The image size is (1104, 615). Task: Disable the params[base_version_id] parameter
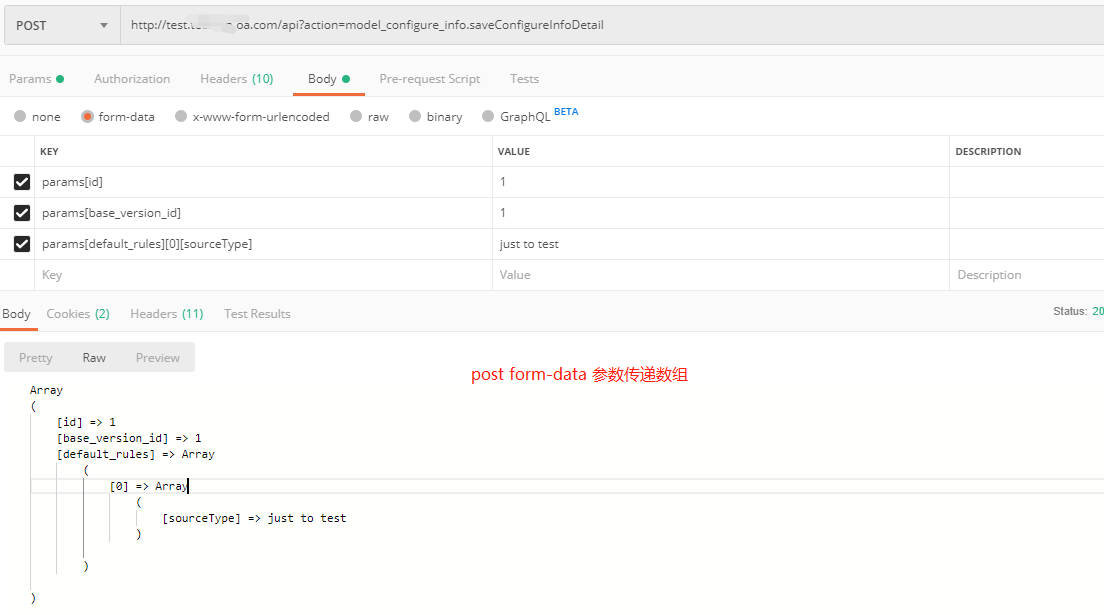tap(22, 213)
